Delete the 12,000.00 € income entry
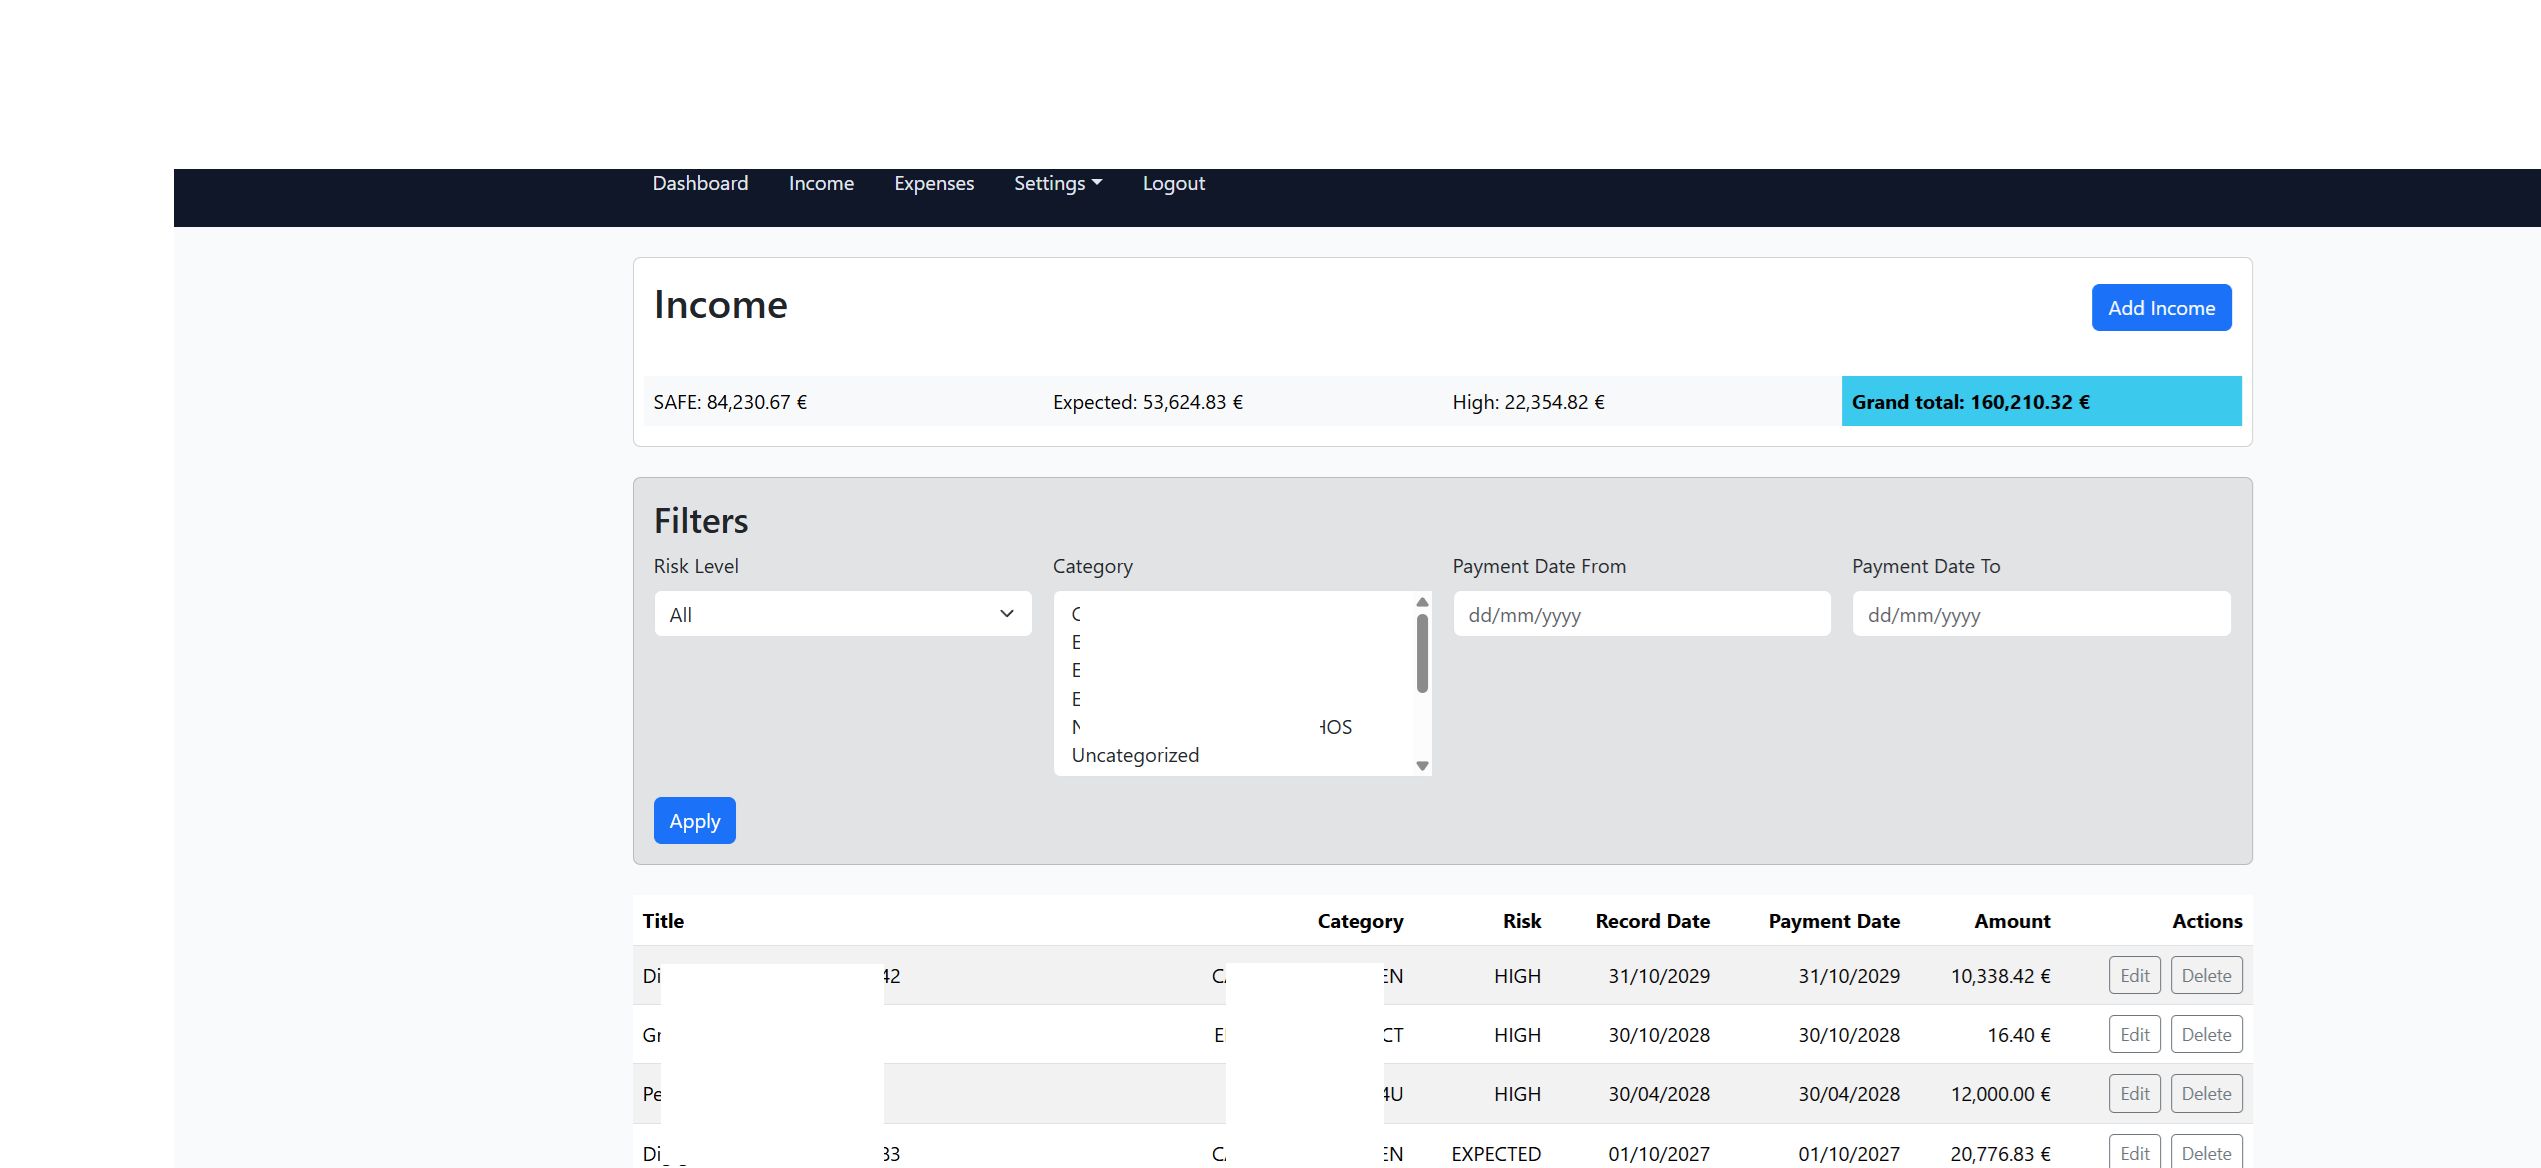Image resolution: width=2541 pixels, height=1168 pixels. pyautogui.click(x=2205, y=1093)
